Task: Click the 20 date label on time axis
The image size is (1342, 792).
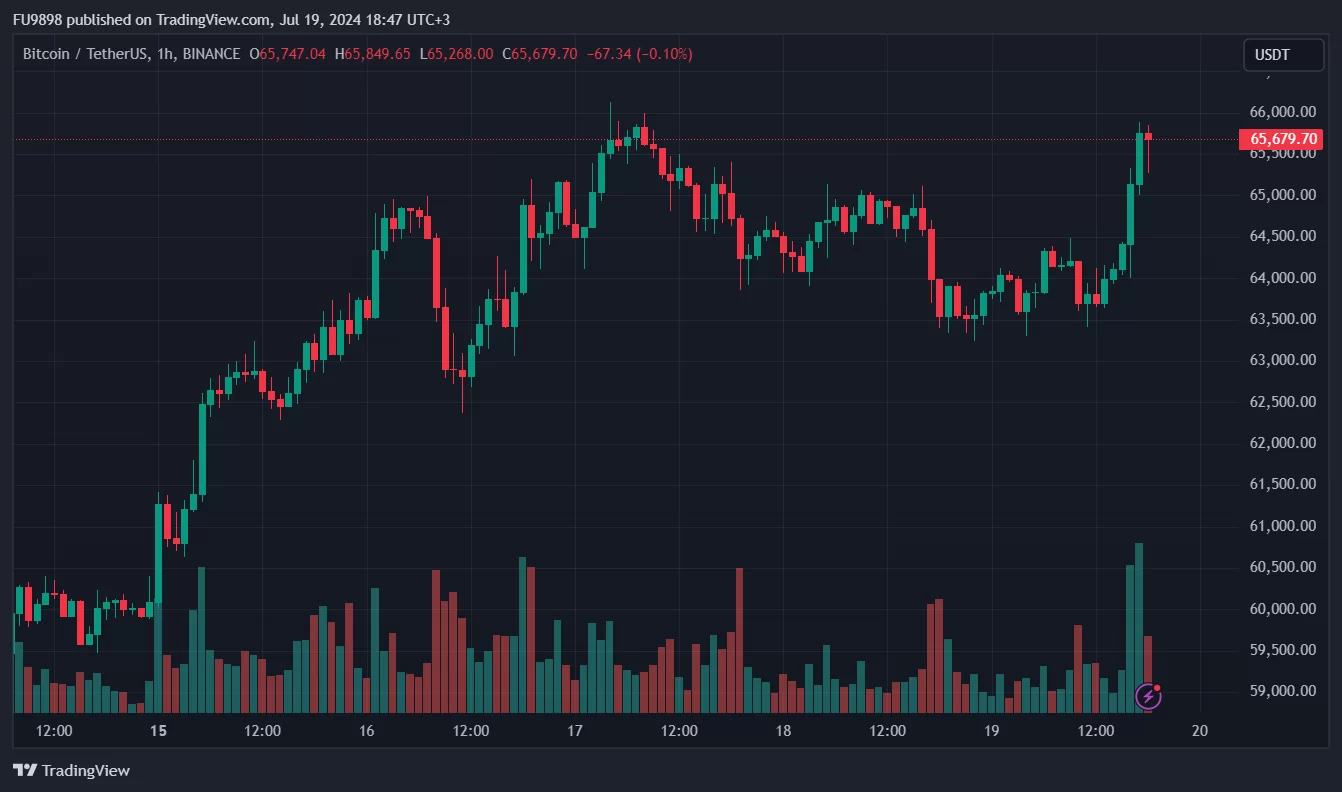Action: (x=1200, y=731)
